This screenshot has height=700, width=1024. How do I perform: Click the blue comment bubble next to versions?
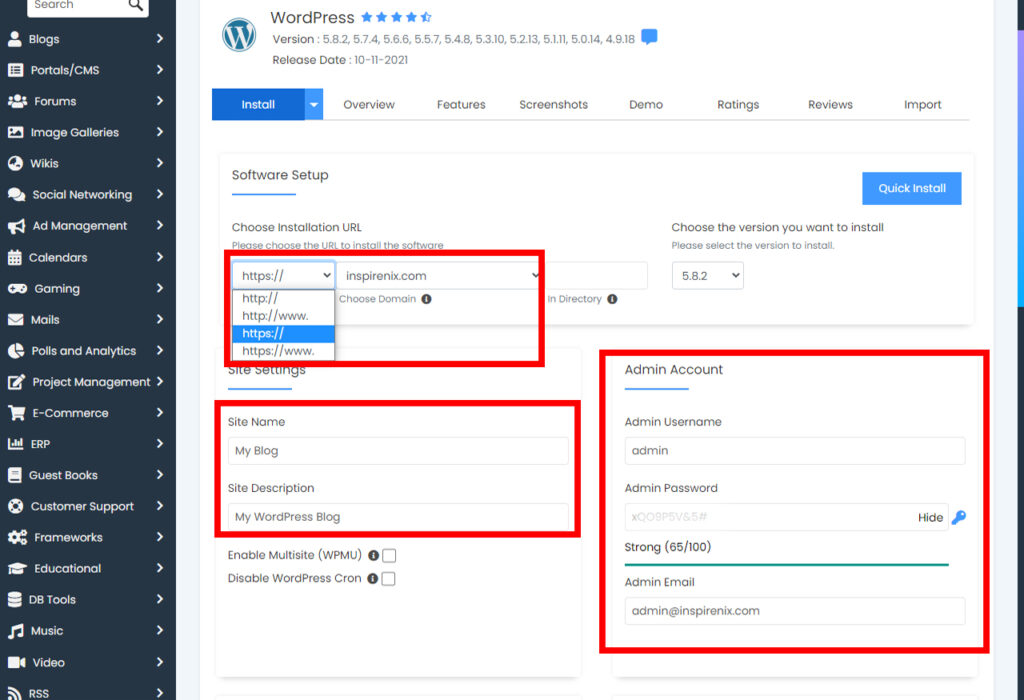[x=649, y=37]
